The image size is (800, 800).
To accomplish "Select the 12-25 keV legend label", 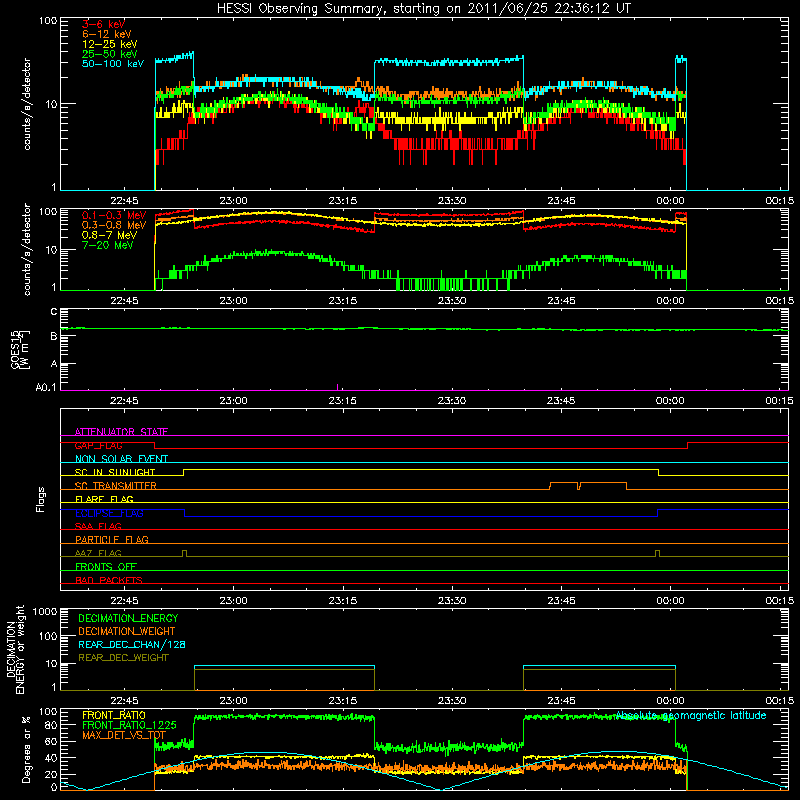I will pyautogui.click(x=110, y=44).
